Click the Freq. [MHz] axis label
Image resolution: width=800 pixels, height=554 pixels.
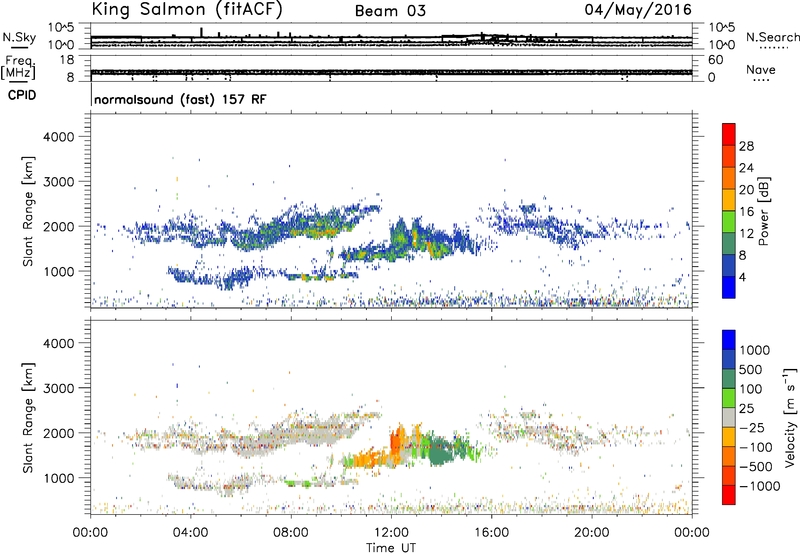(x=19, y=67)
